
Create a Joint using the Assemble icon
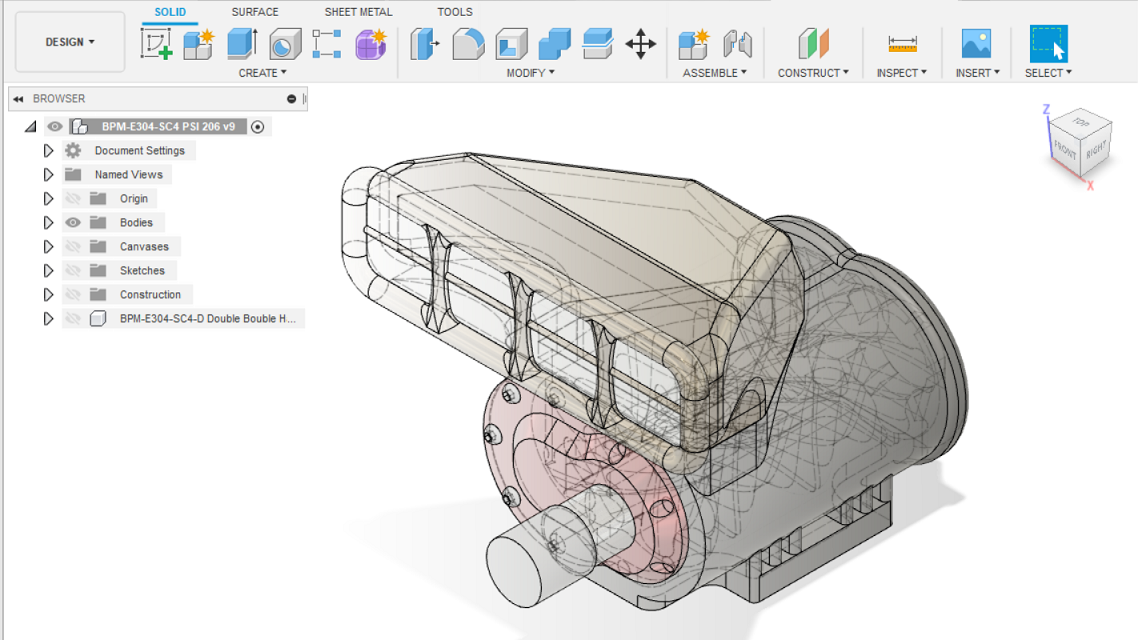[737, 43]
